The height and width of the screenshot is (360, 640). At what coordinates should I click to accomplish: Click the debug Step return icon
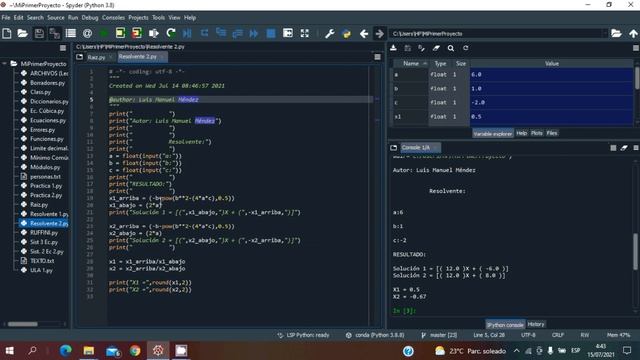(237, 33)
